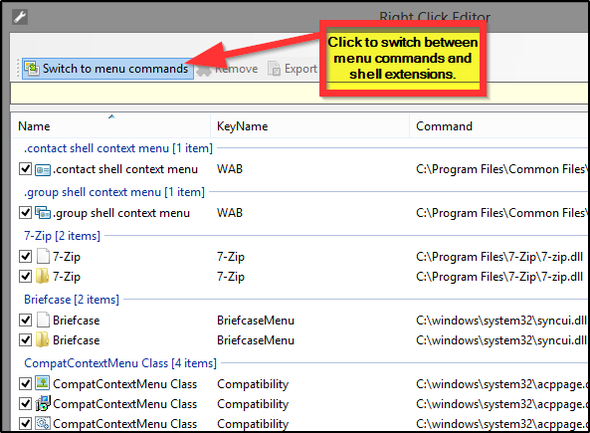Screen dimensions: 590x433
Task: Click Common Files command path in .contact row
Action: click(501, 169)
